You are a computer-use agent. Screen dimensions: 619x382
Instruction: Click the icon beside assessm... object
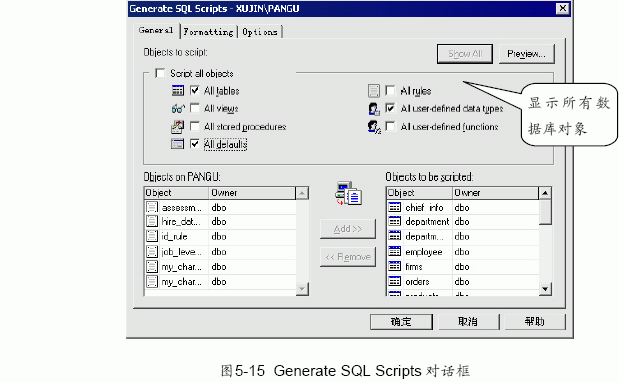tap(152, 207)
